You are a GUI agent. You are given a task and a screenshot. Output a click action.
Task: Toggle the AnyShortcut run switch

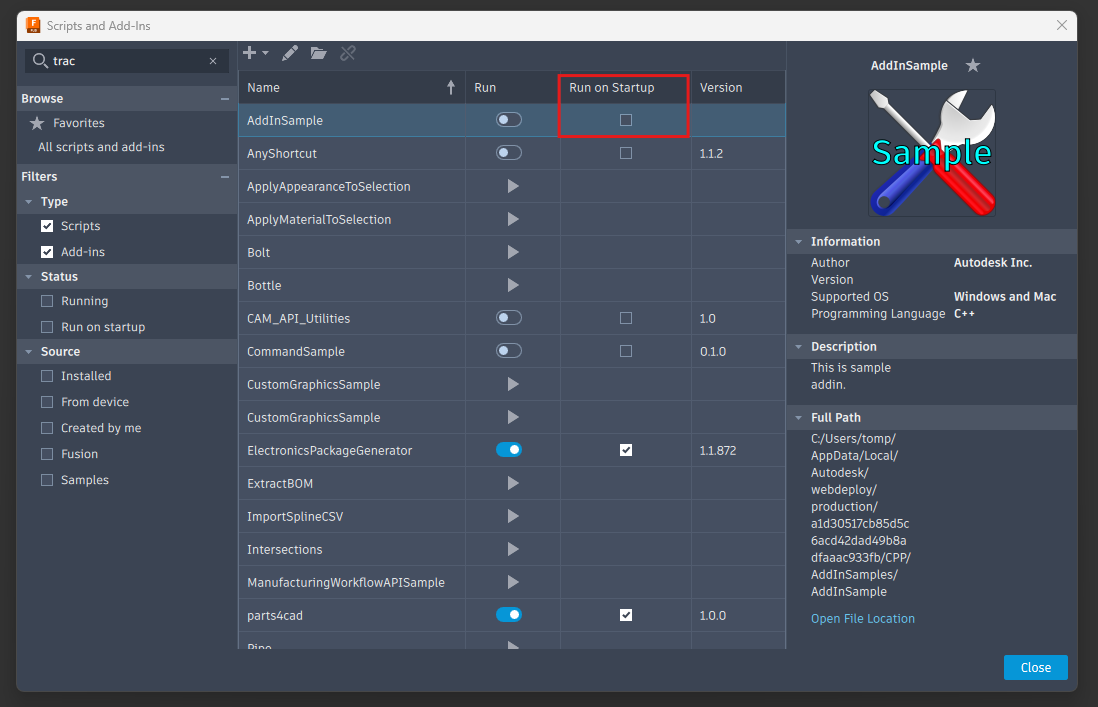[x=509, y=153]
